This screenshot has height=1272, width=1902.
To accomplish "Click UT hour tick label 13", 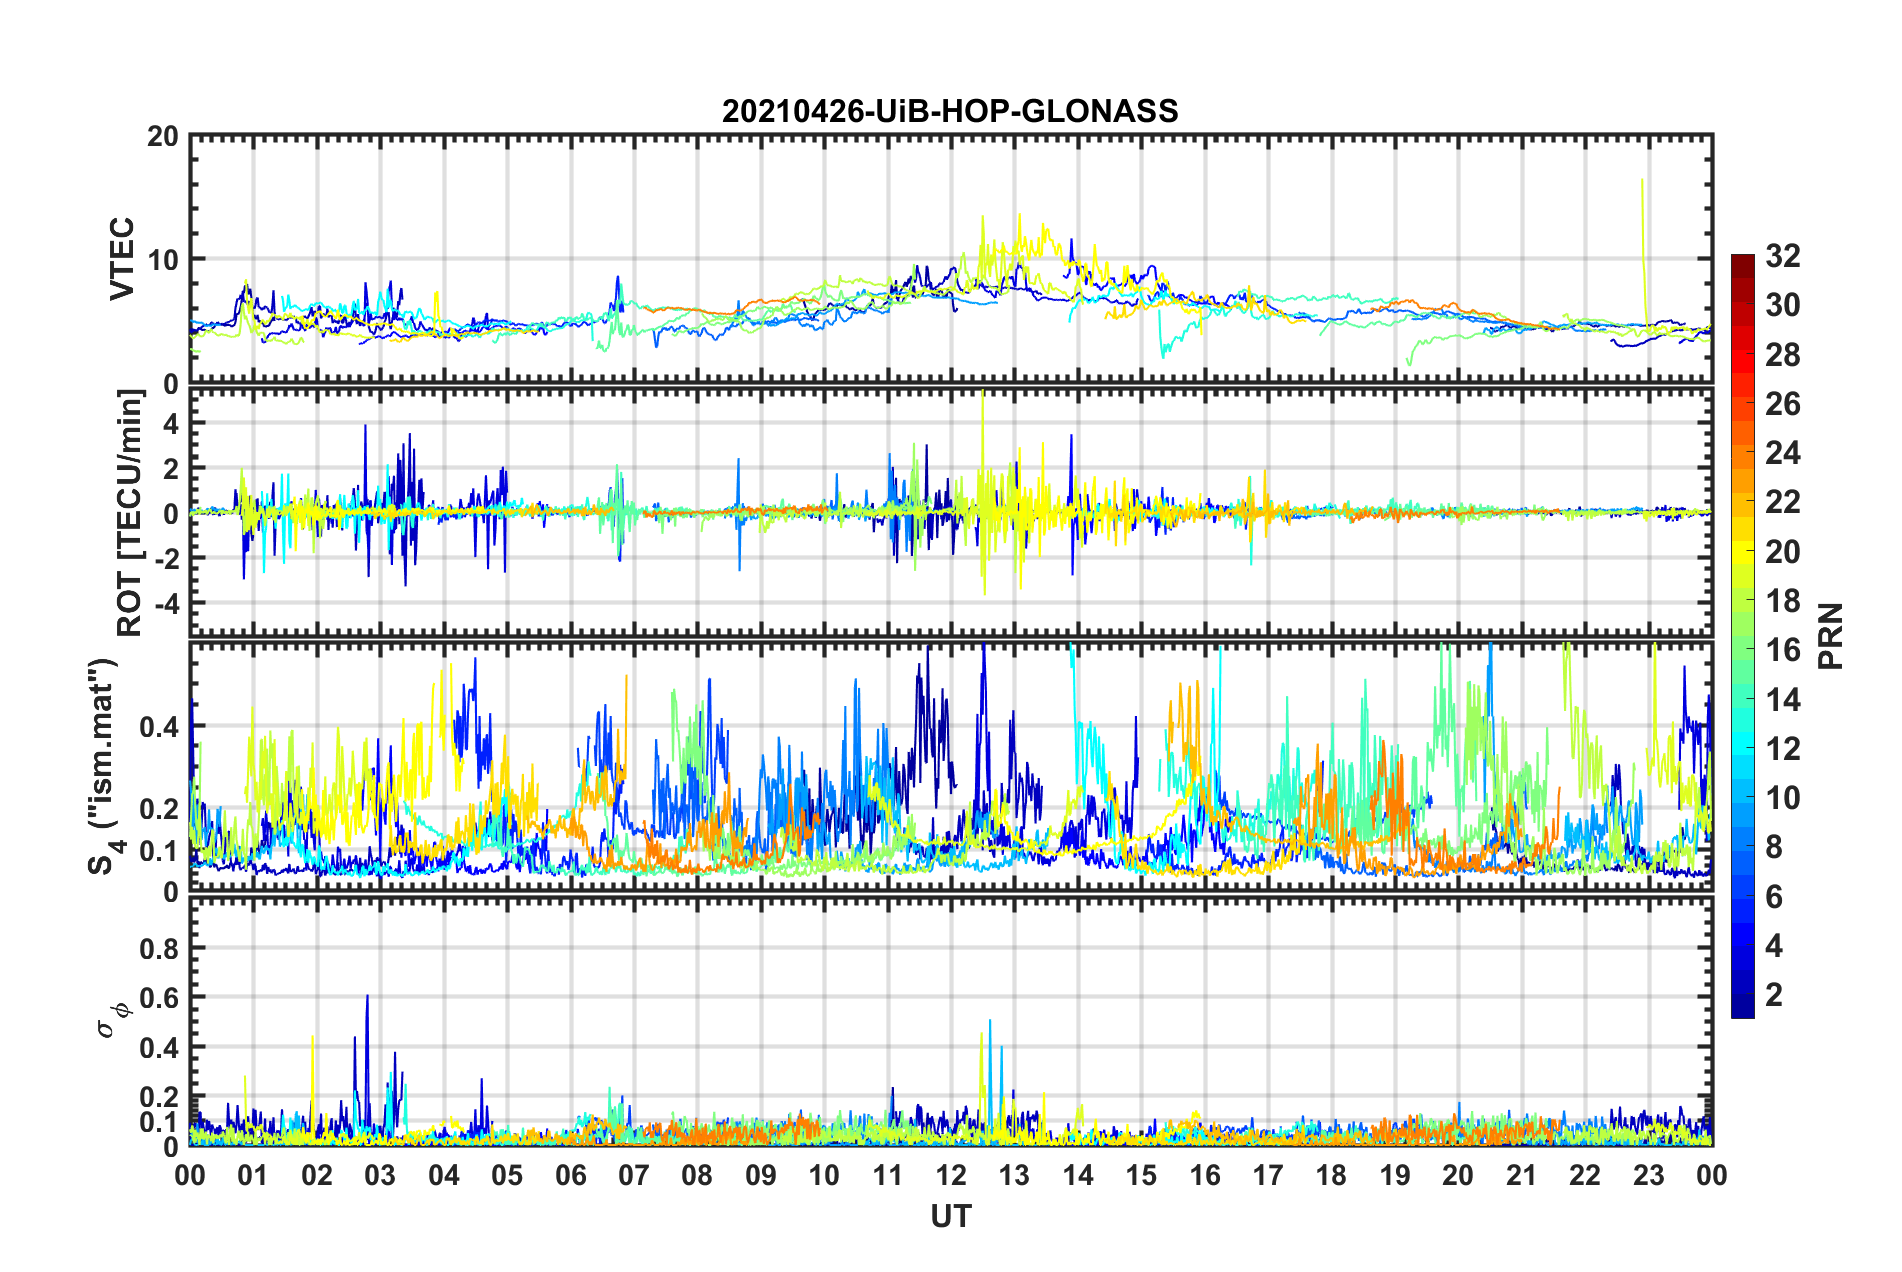I will 1014,1175.
